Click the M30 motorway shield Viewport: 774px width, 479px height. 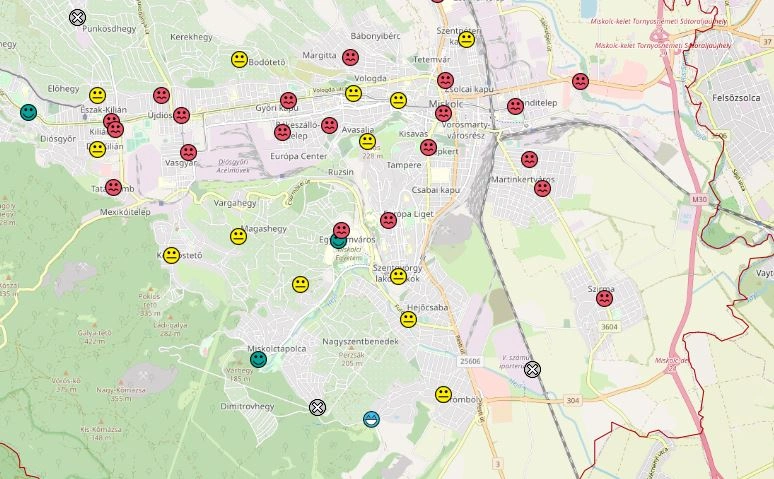(698, 199)
